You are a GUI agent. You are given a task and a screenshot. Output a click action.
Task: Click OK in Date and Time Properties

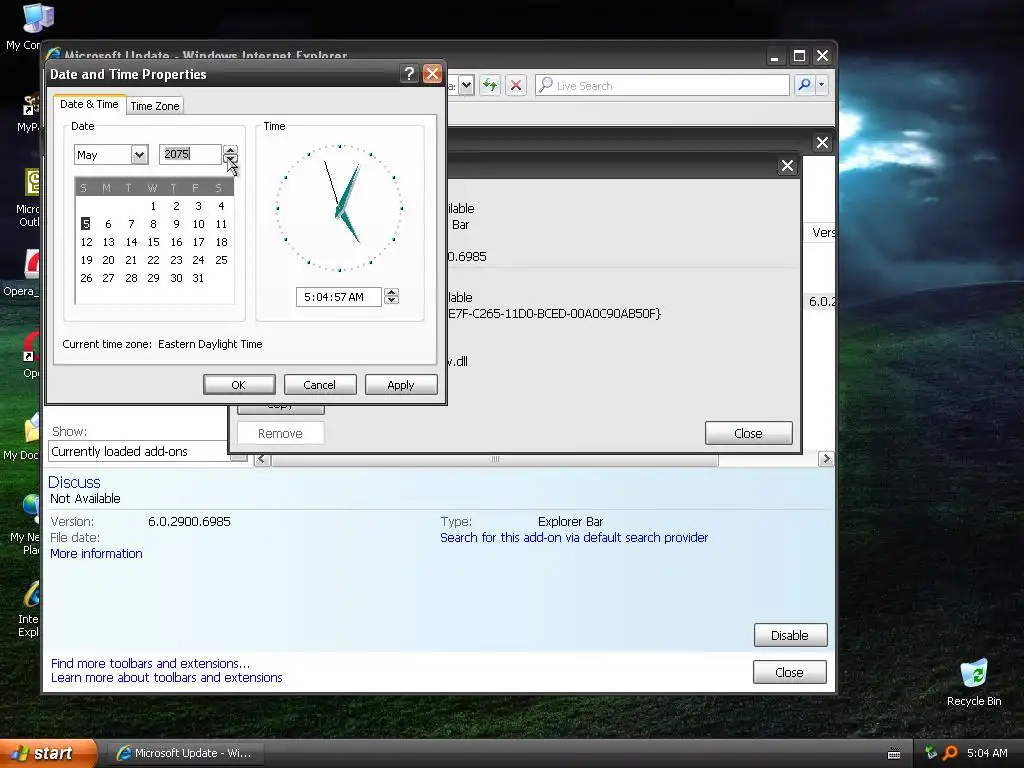[239, 385]
